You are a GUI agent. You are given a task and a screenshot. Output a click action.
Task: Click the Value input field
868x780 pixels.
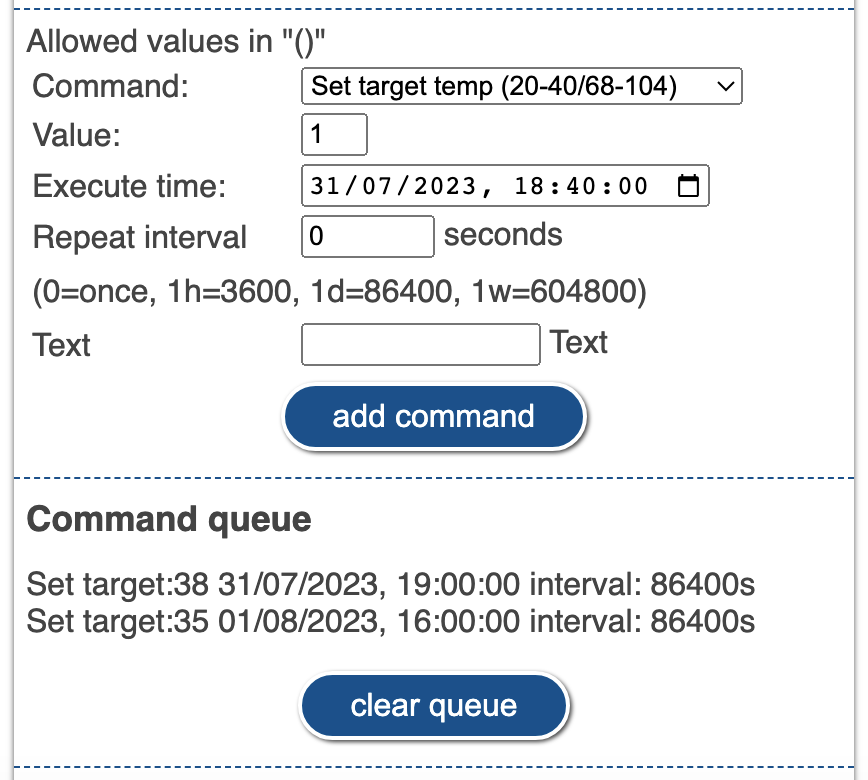click(333, 134)
